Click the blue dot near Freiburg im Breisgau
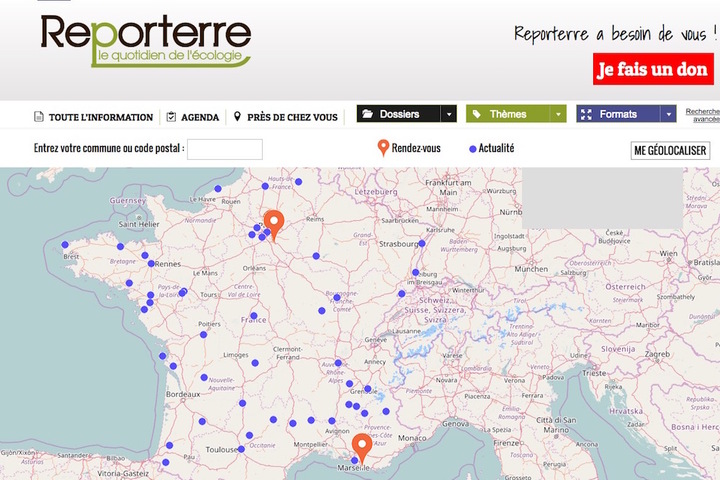This screenshot has width=720, height=480. [416, 272]
